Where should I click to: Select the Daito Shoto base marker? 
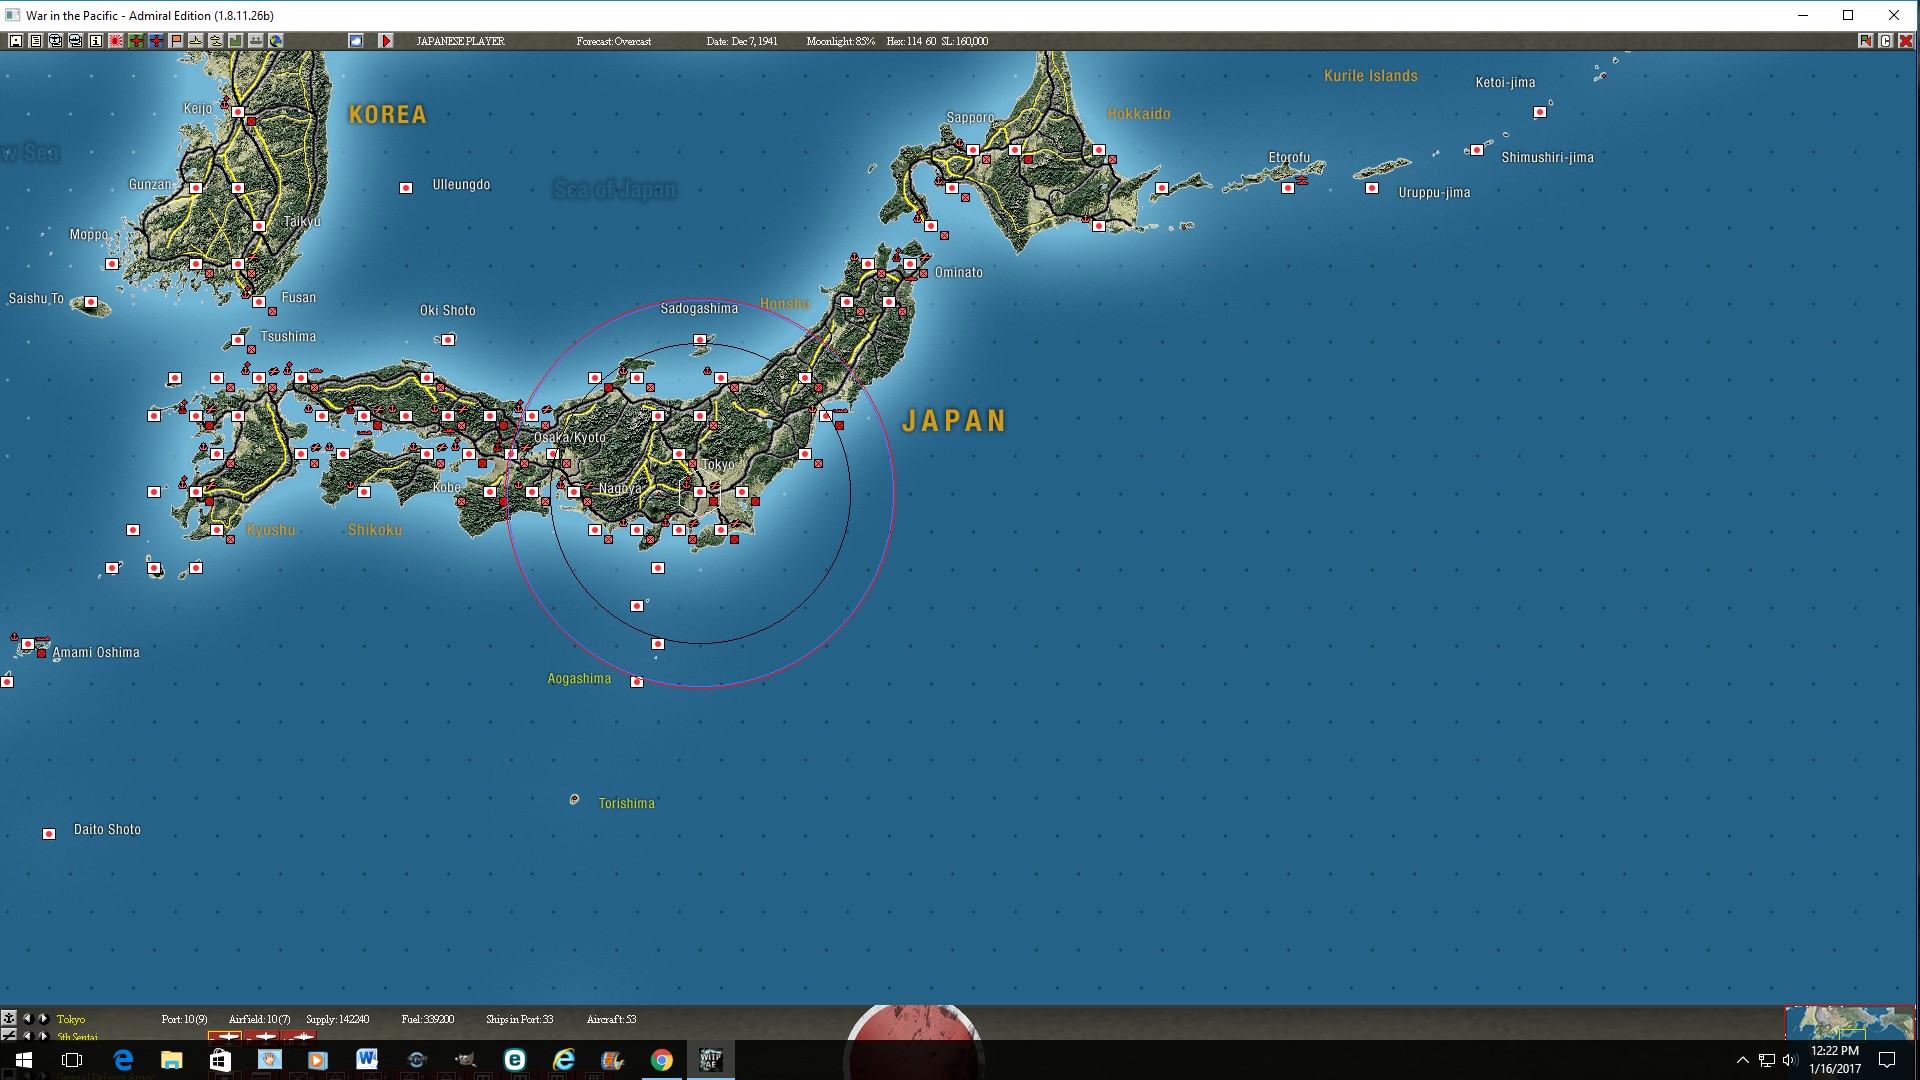point(49,833)
